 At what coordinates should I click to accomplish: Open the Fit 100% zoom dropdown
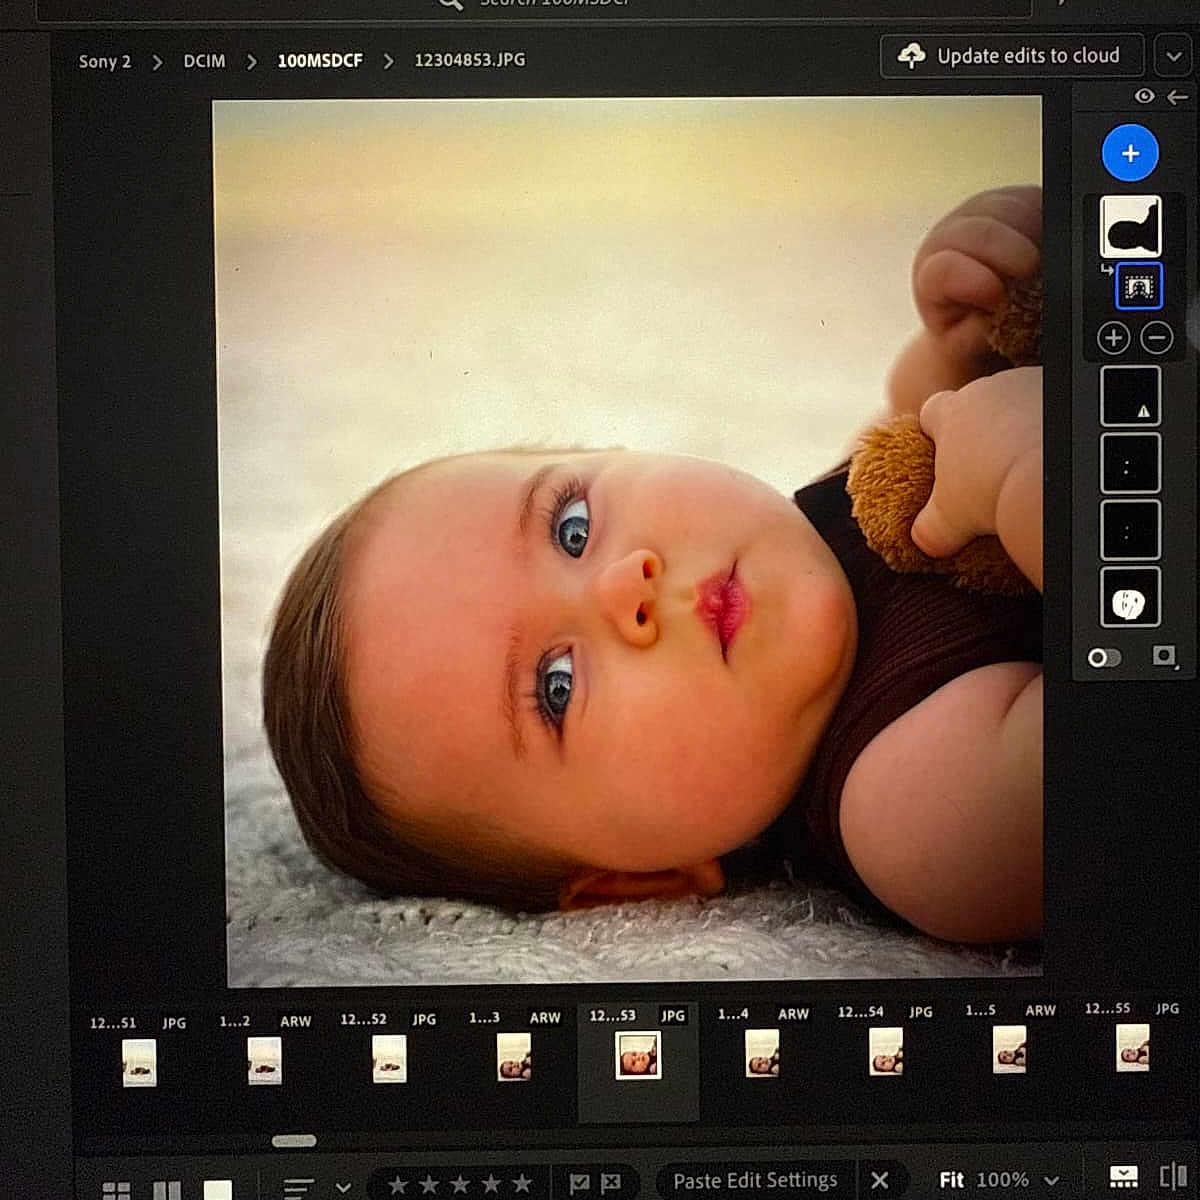pos(1051,1181)
